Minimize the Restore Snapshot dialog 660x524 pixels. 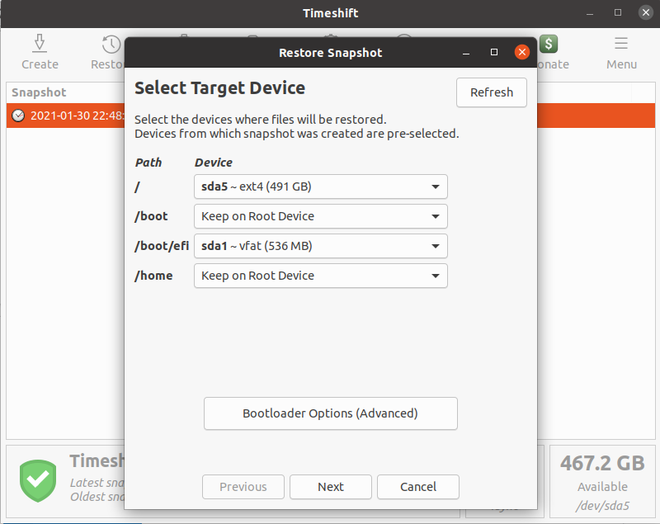(x=466, y=53)
